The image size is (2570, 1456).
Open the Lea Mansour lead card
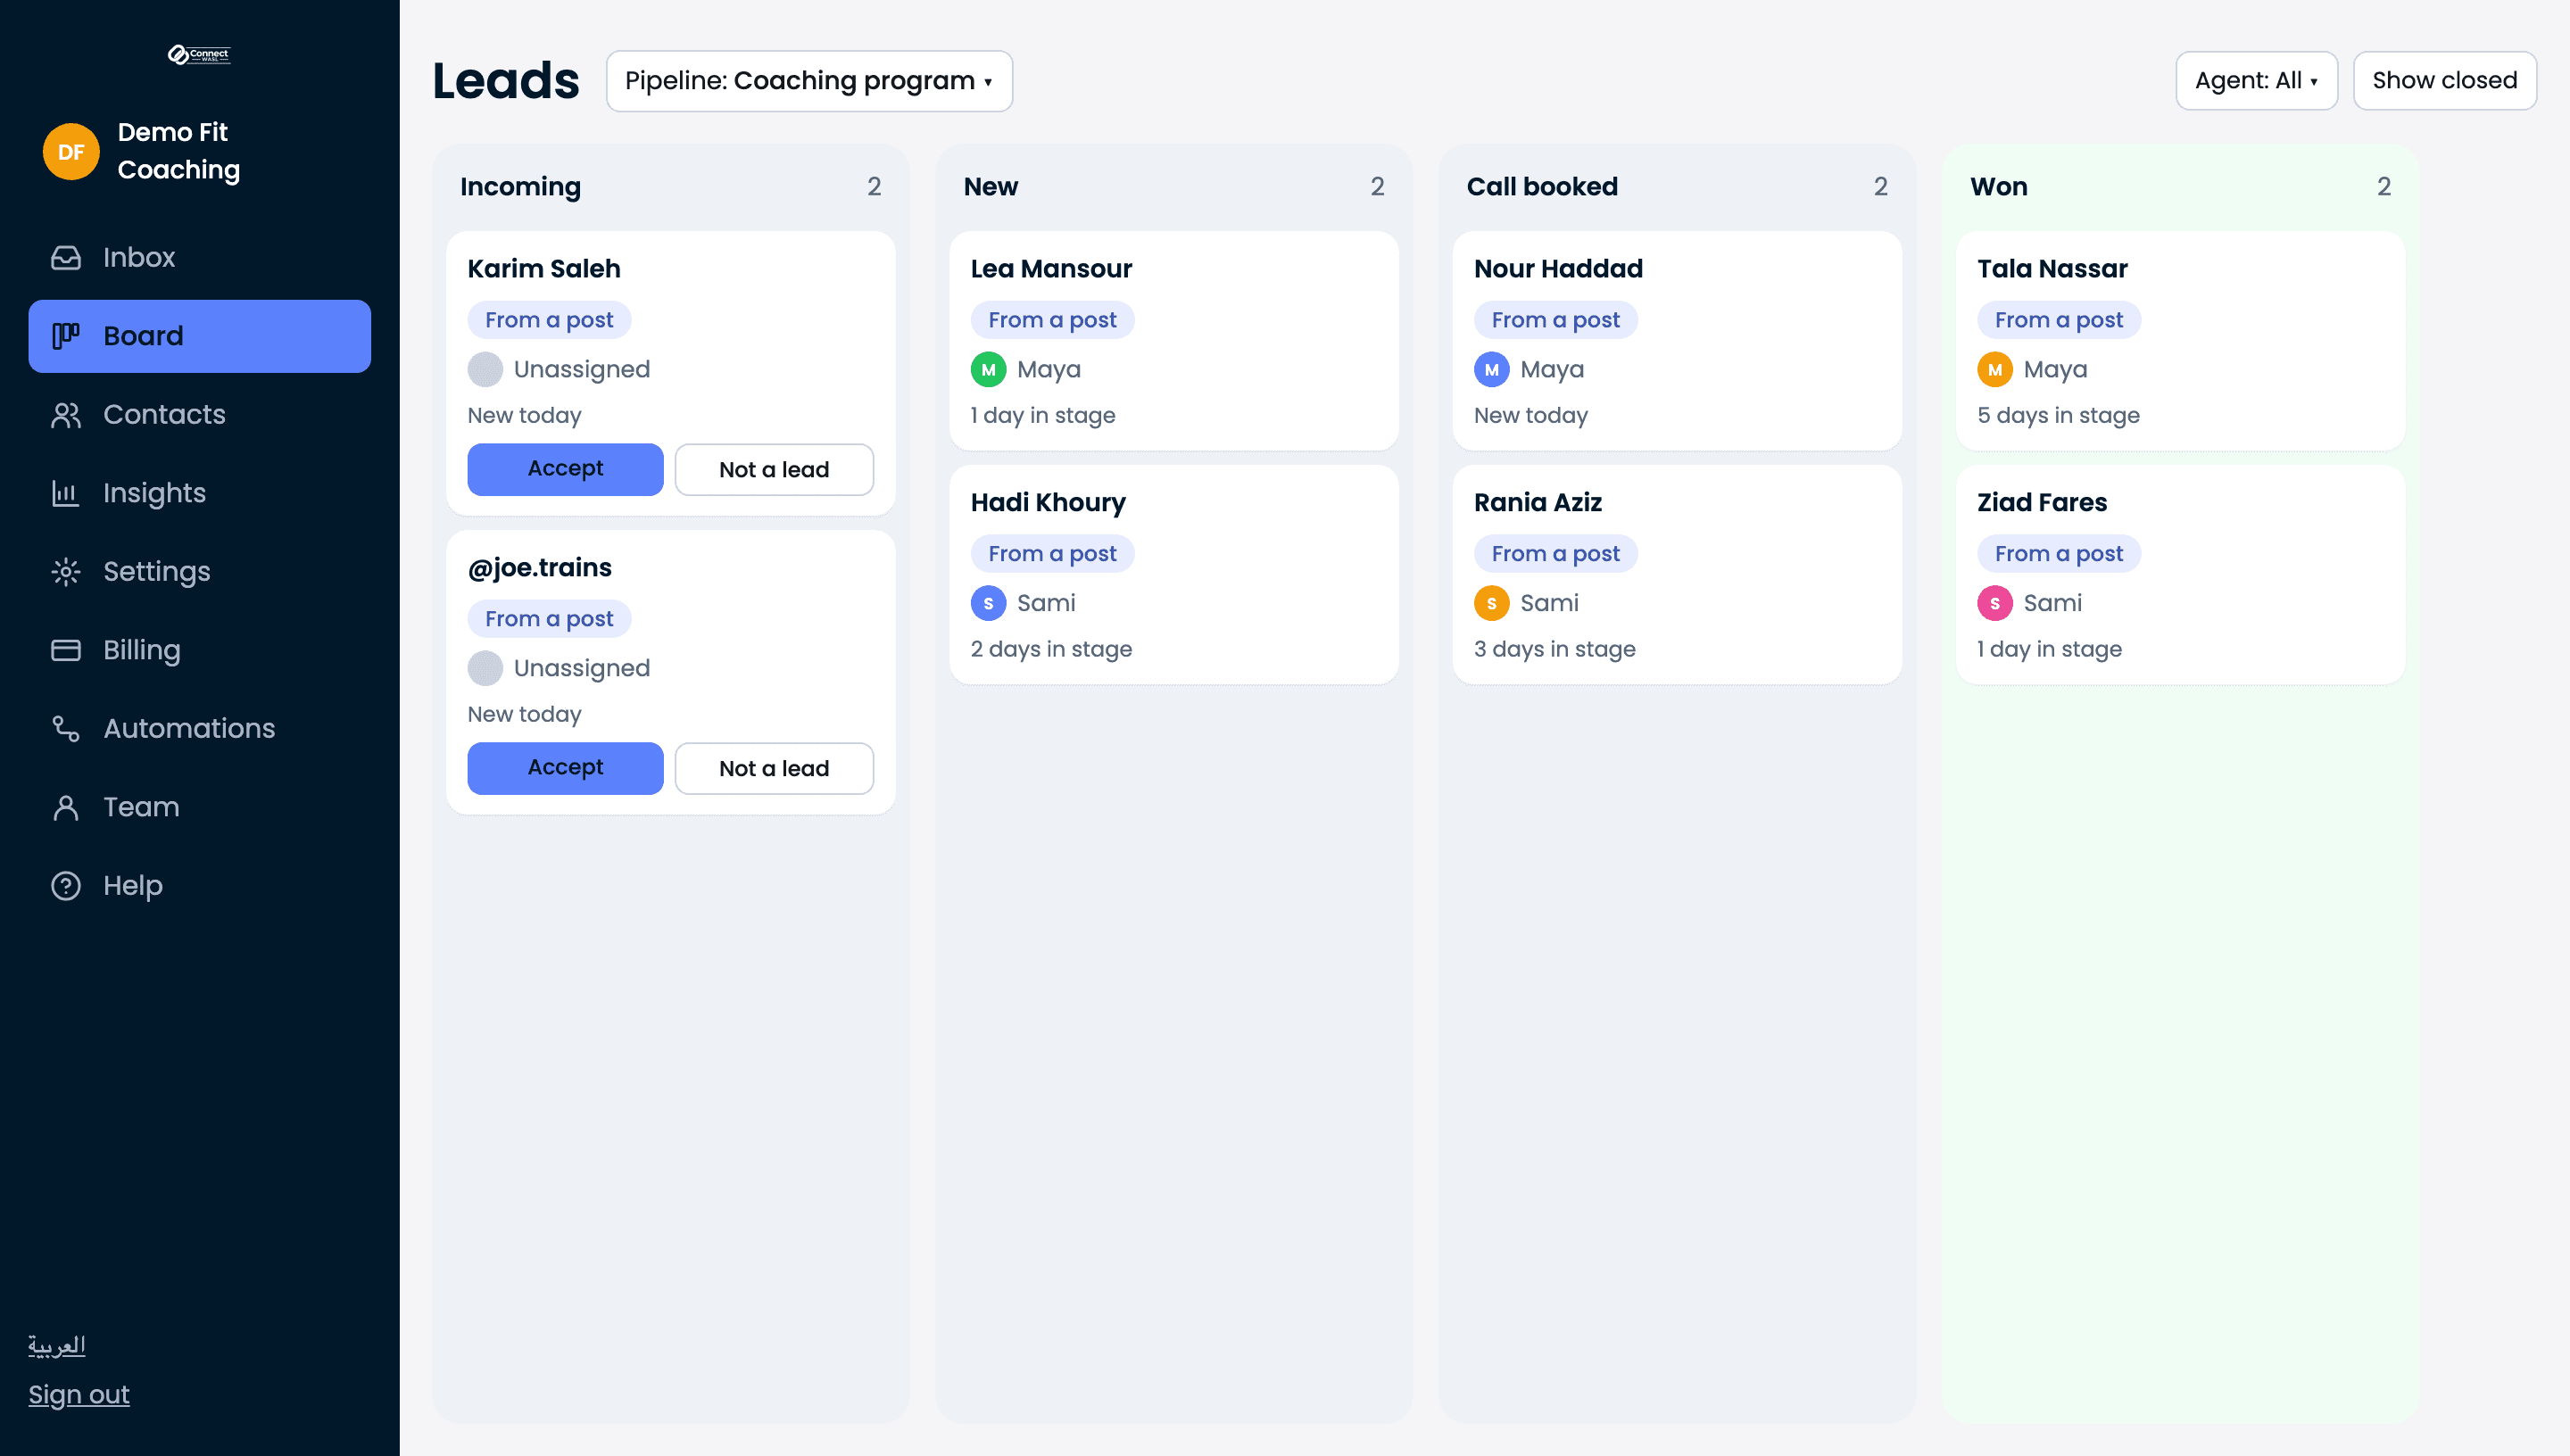1173,341
